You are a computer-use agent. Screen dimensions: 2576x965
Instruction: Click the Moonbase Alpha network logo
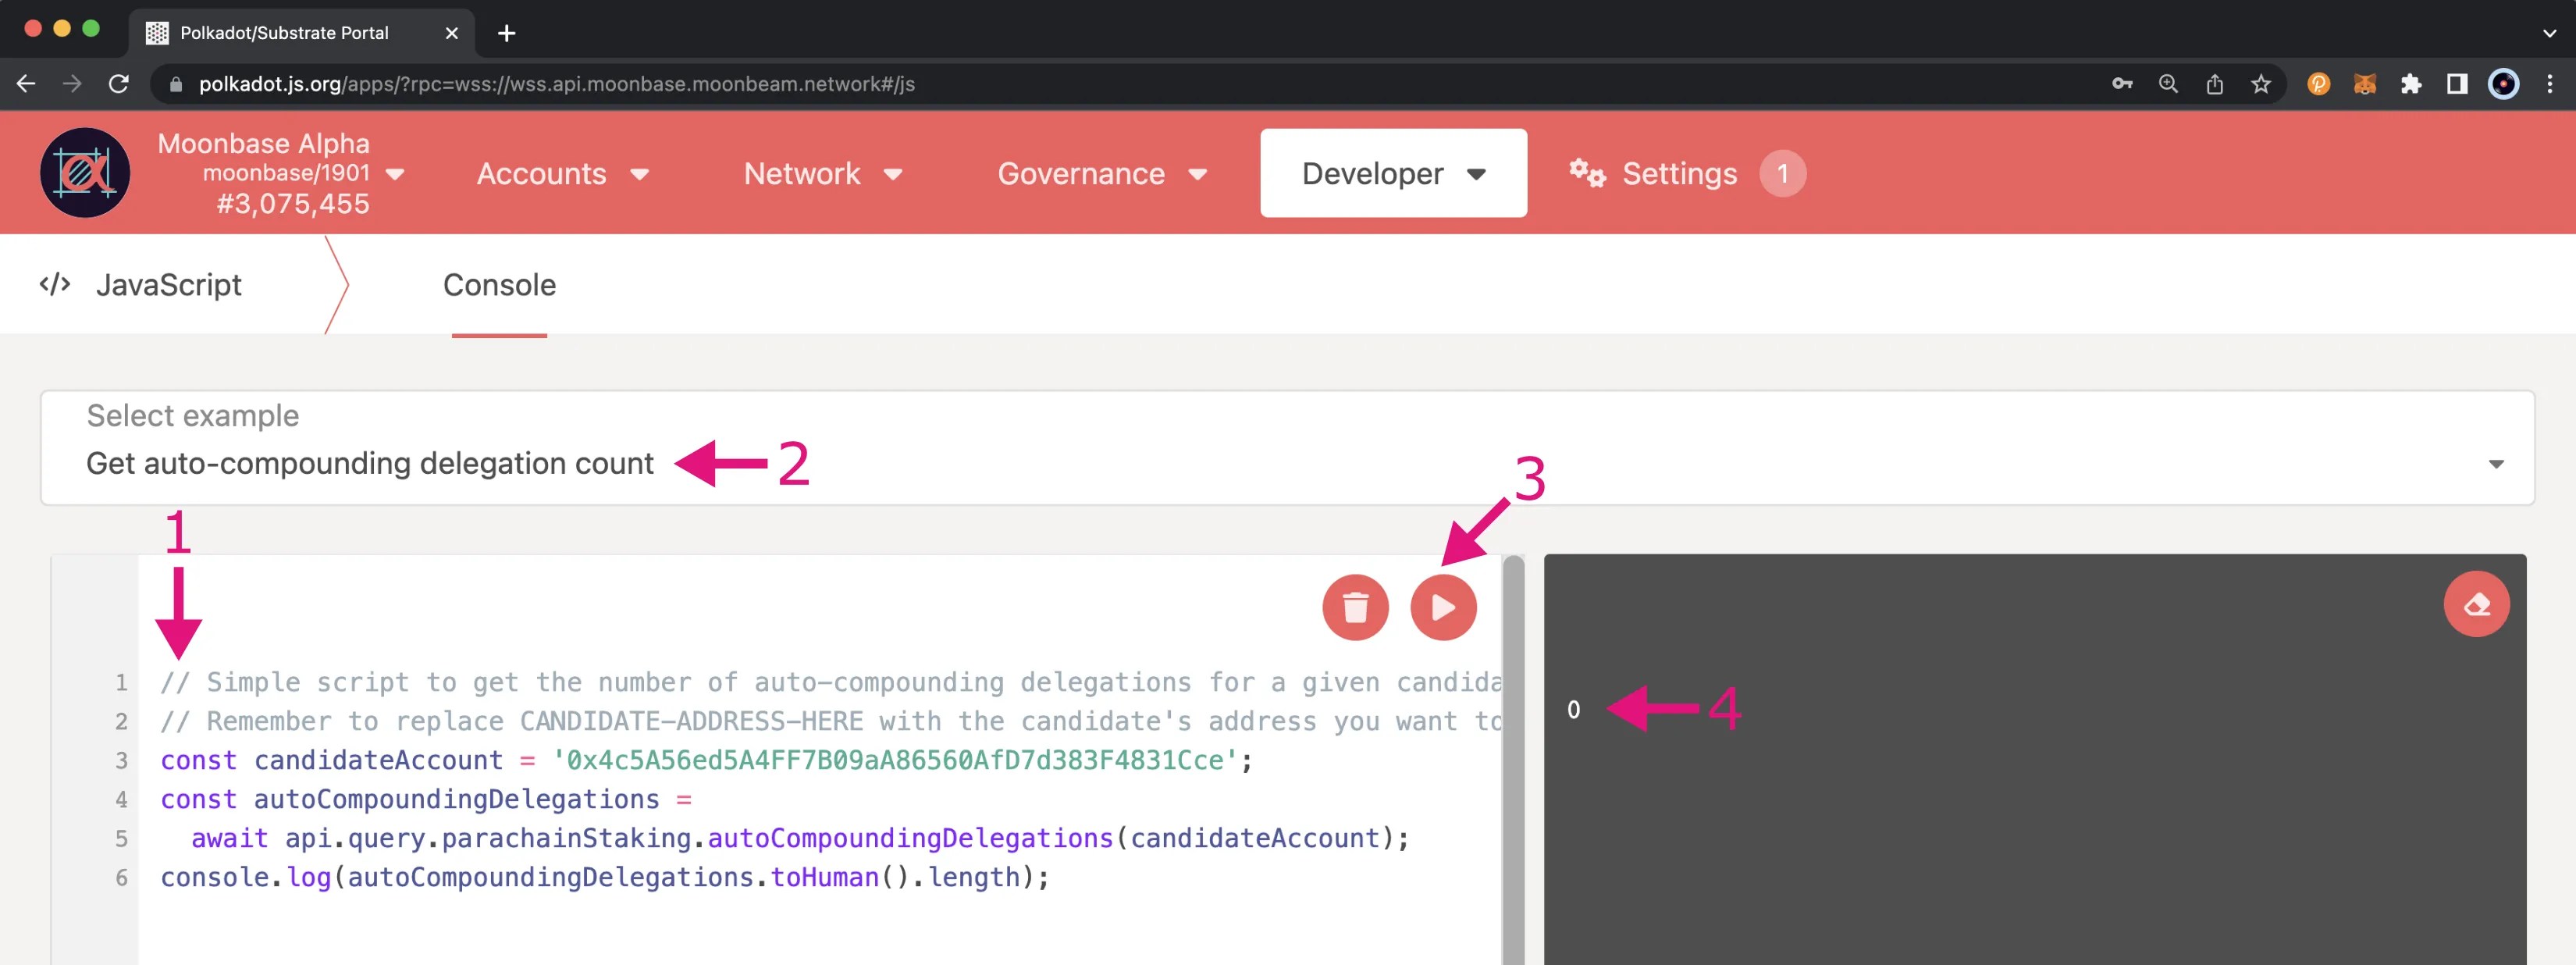point(85,173)
